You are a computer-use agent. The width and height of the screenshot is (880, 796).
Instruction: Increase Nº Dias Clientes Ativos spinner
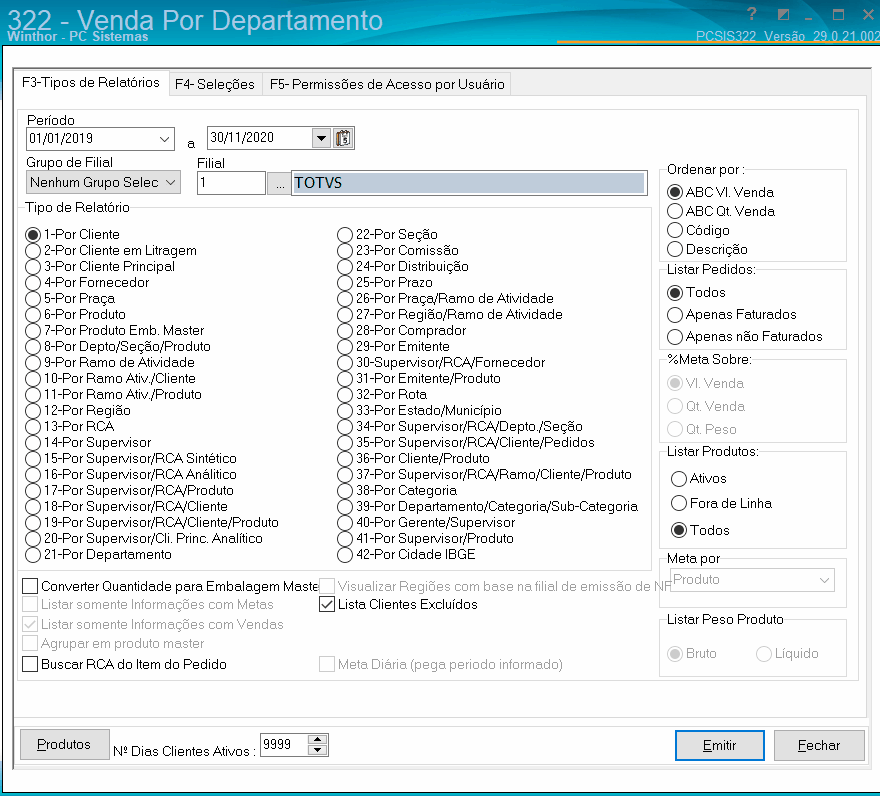tap(318, 739)
